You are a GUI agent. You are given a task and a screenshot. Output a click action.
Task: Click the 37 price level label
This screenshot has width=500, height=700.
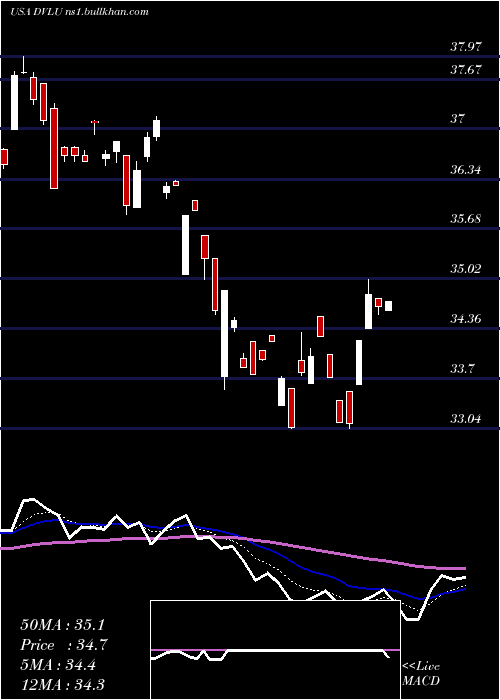click(x=458, y=119)
